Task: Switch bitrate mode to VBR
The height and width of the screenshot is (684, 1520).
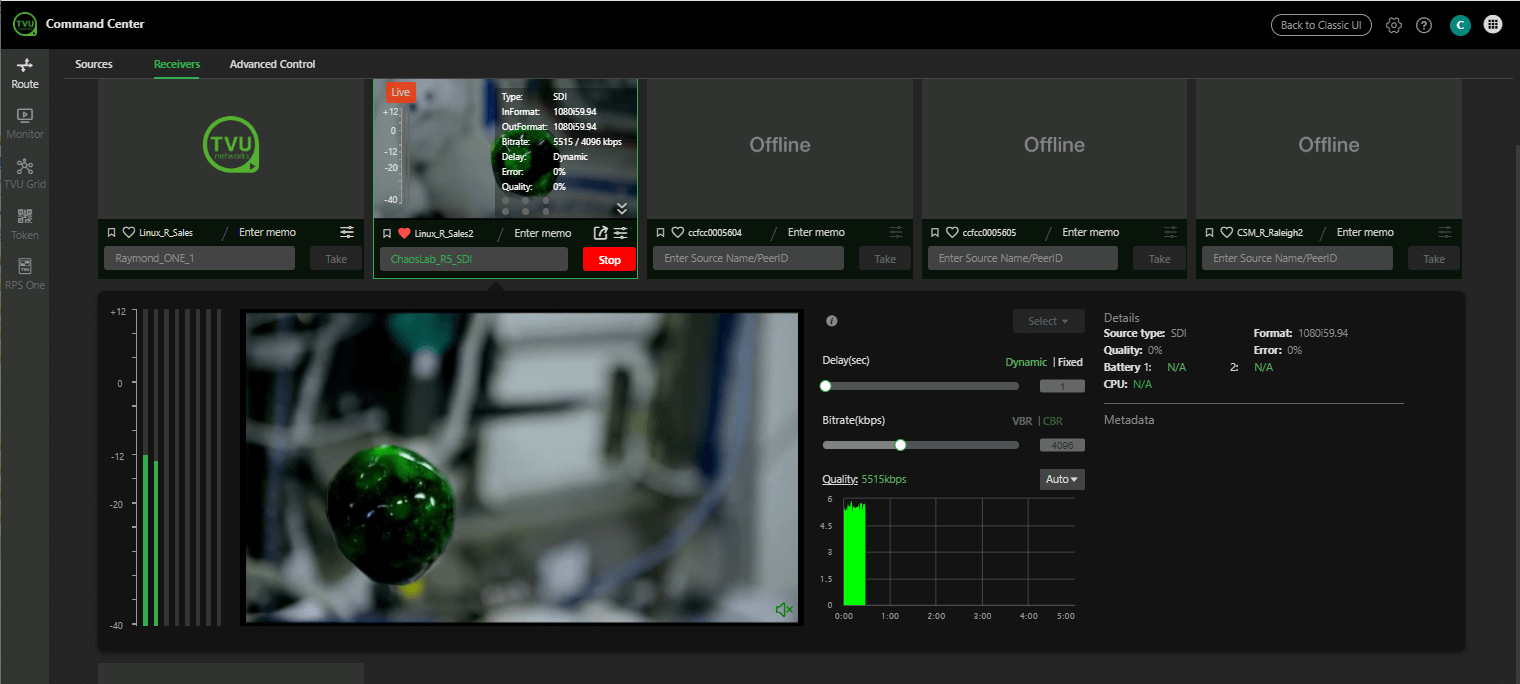Action: (1021, 421)
